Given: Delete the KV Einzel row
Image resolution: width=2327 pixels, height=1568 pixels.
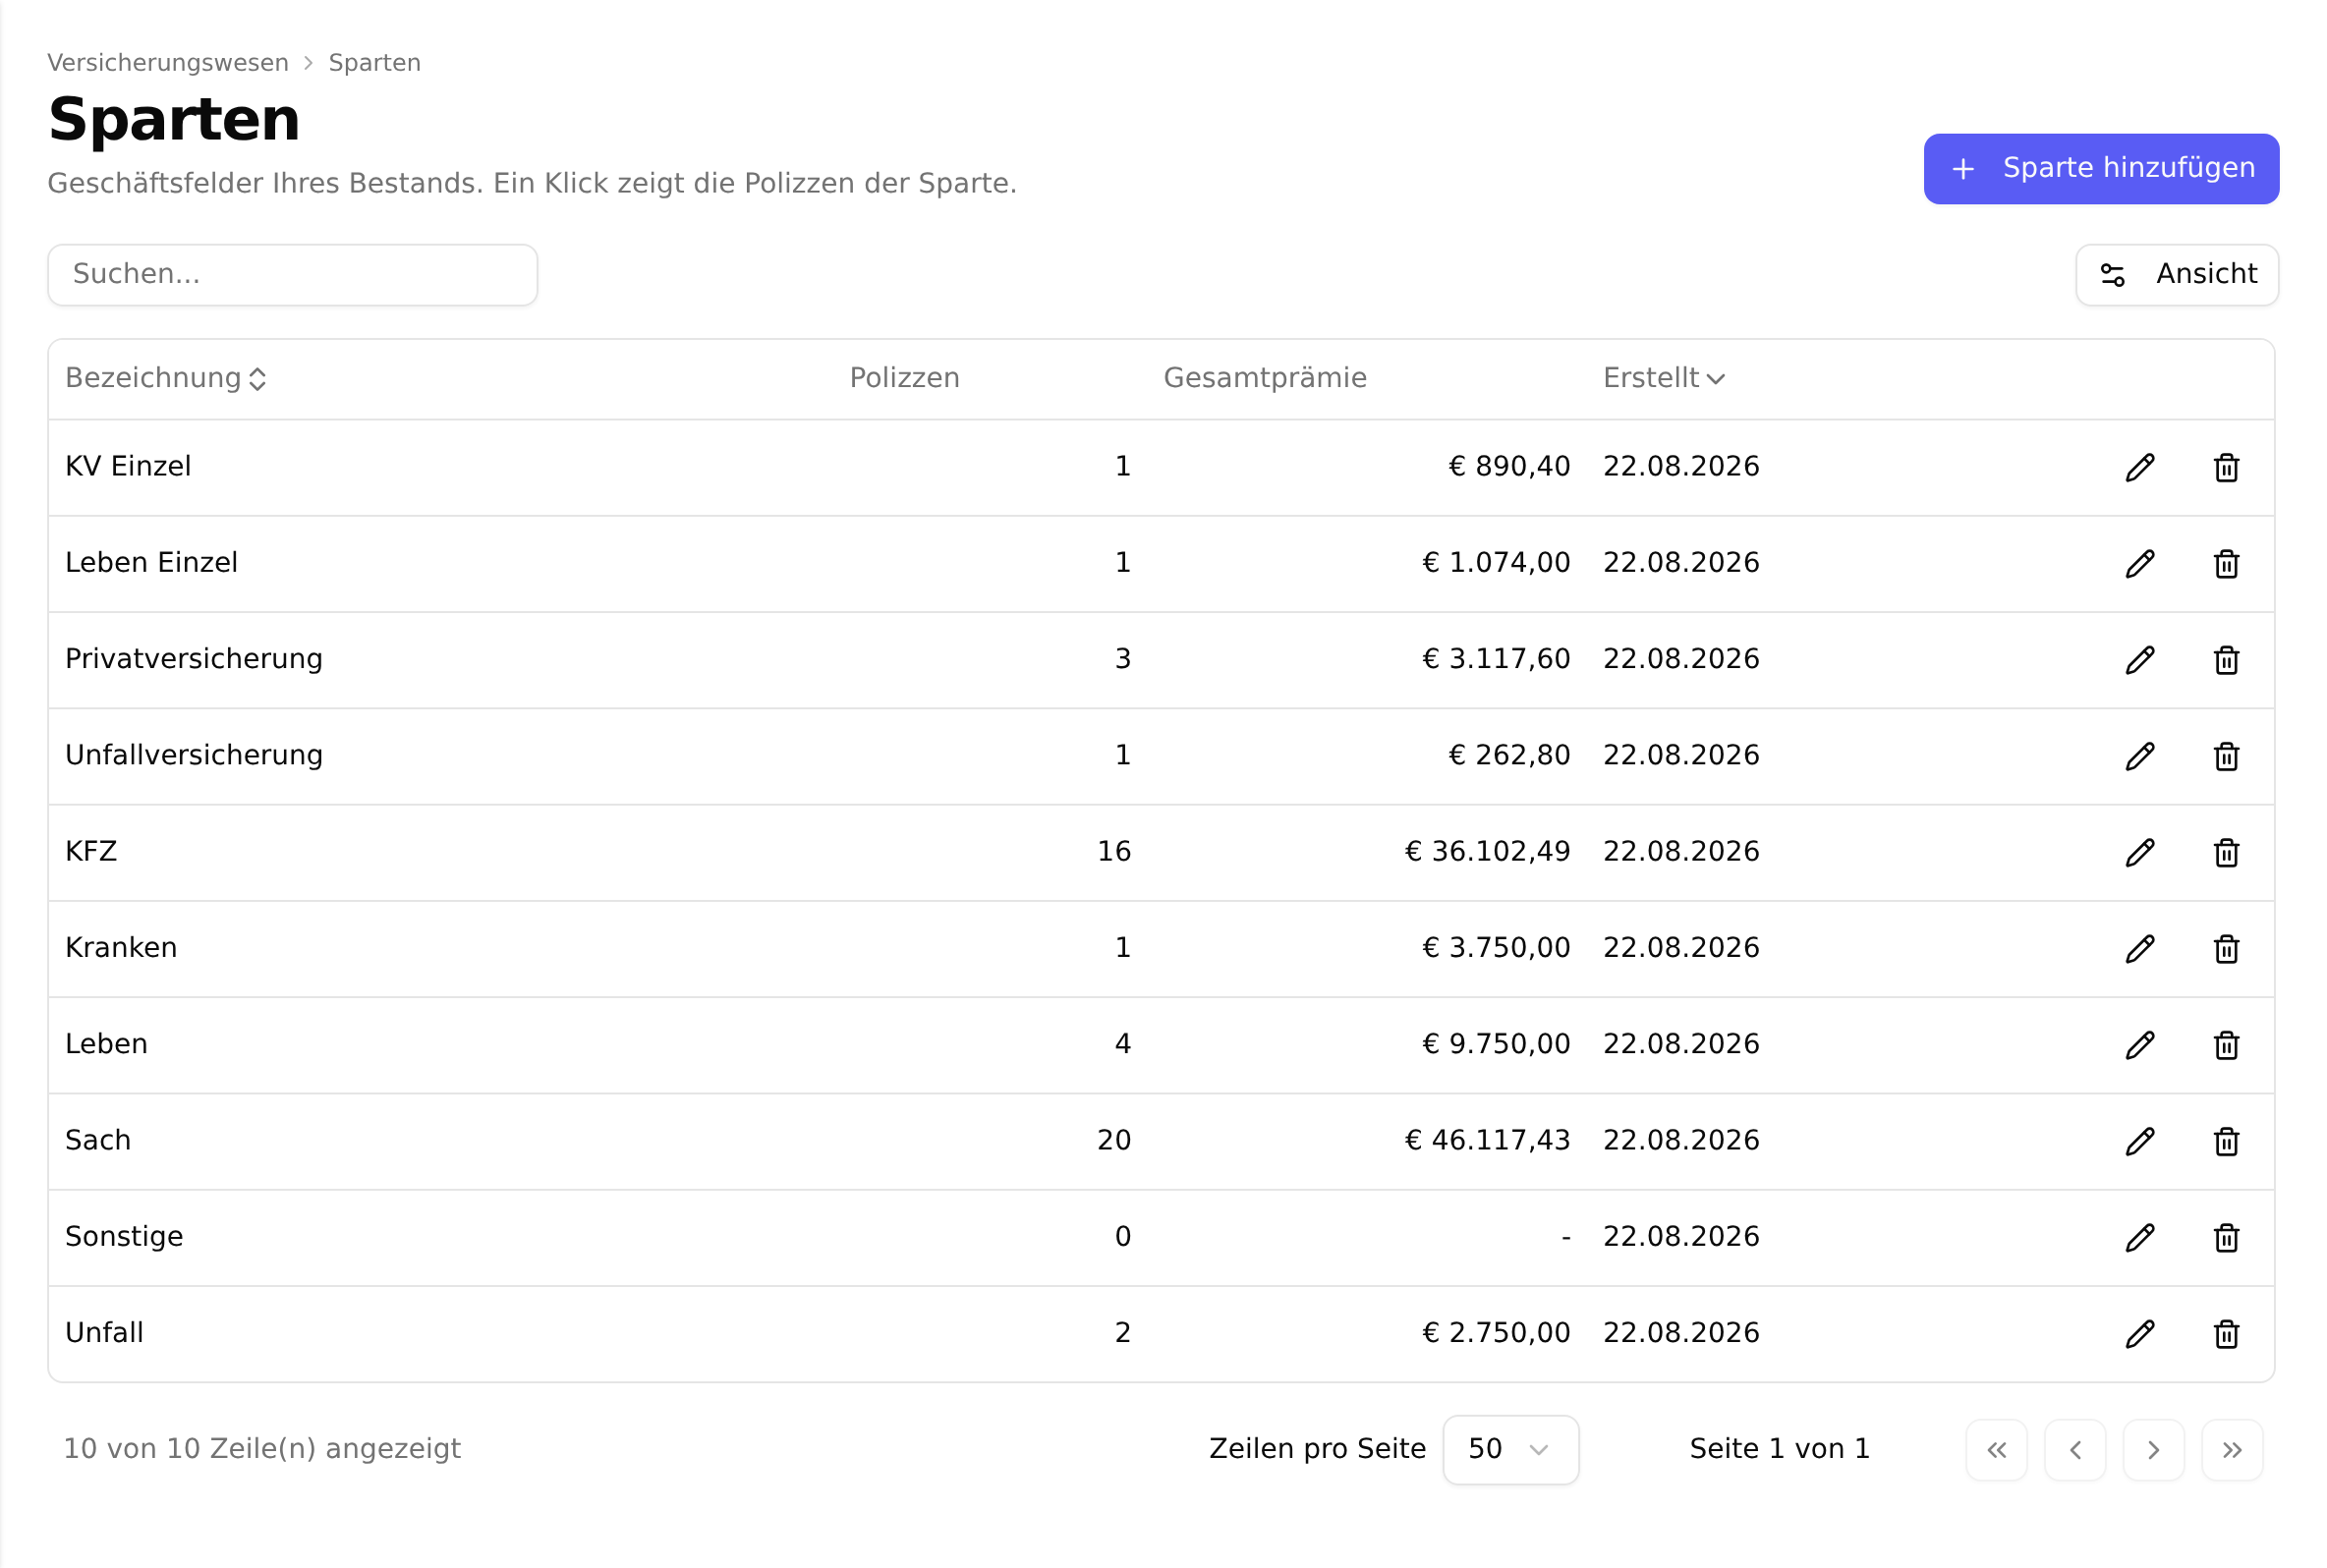Looking at the screenshot, I should tap(2226, 467).
